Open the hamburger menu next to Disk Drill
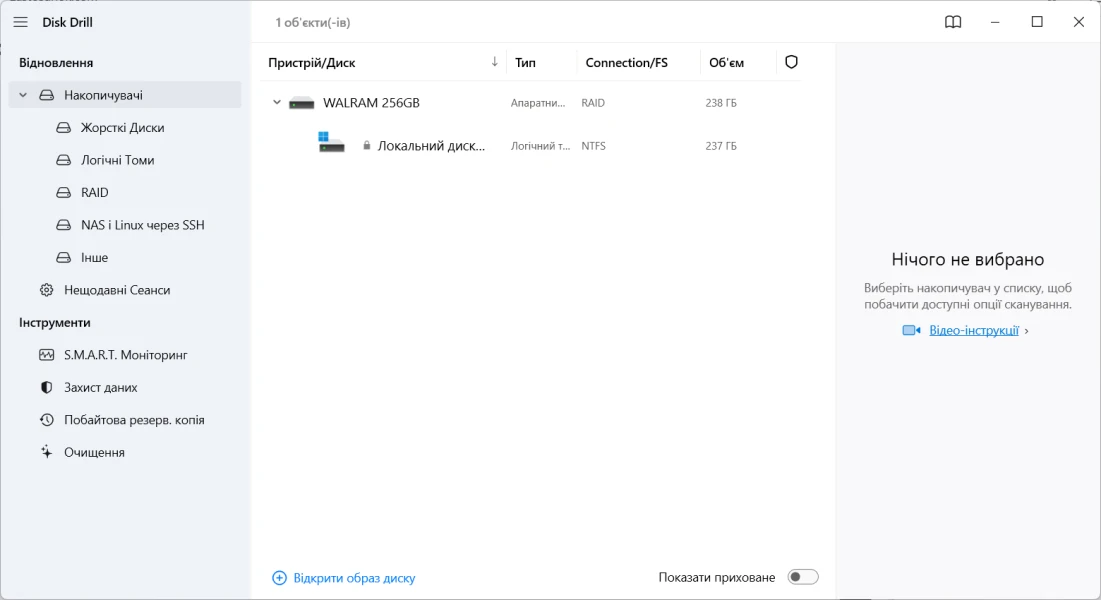The height and width of the screenshot is (600, 1101). tap(20, 22)
